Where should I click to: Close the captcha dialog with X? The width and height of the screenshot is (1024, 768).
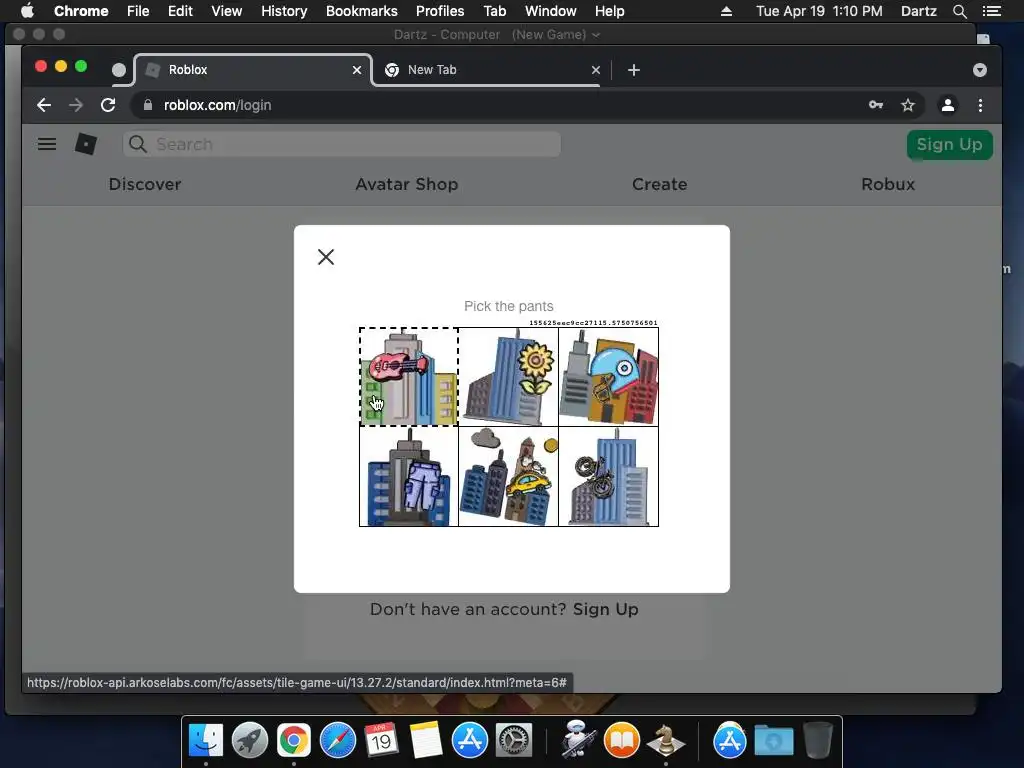coord(325,257)
